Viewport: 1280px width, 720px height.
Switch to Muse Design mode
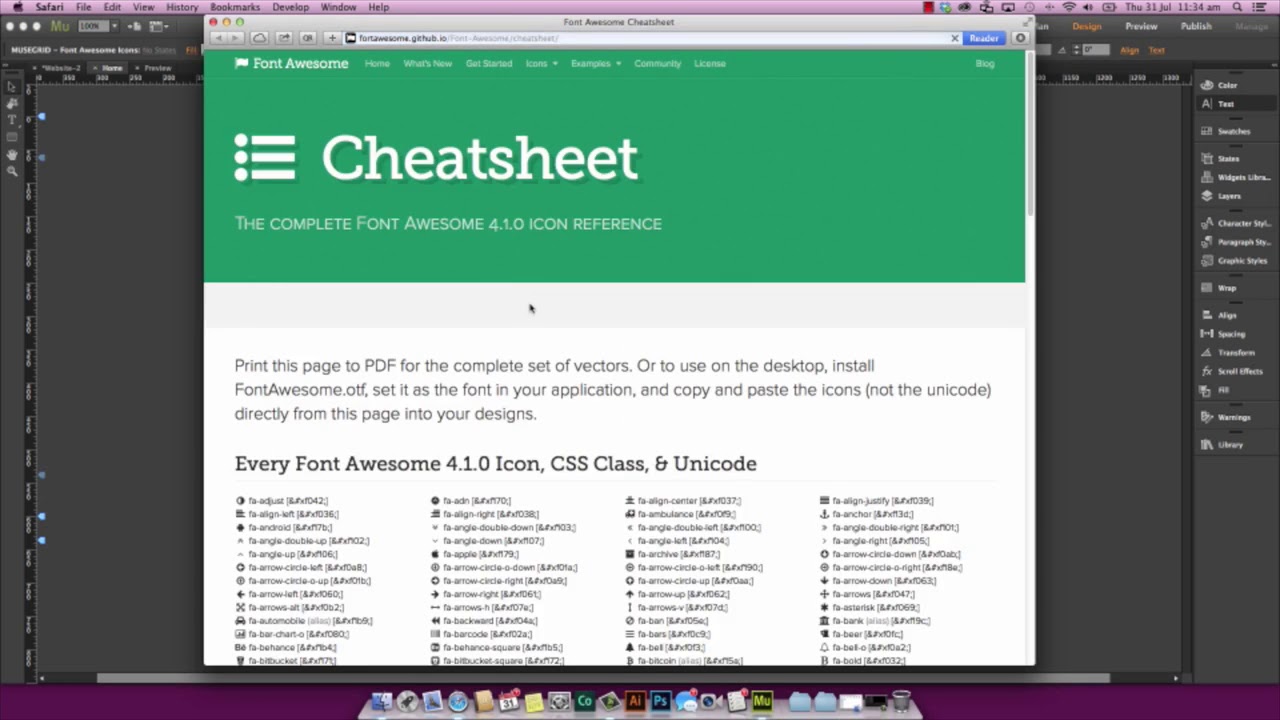(x=1087, y=26)
